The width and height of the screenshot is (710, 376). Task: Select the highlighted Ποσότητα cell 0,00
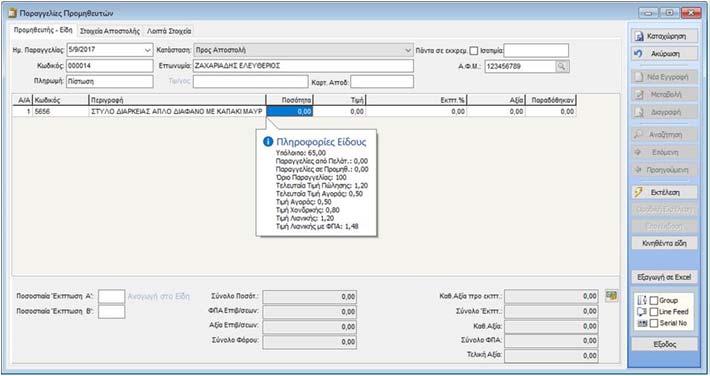pyautogui.click(x=290, y=111)
